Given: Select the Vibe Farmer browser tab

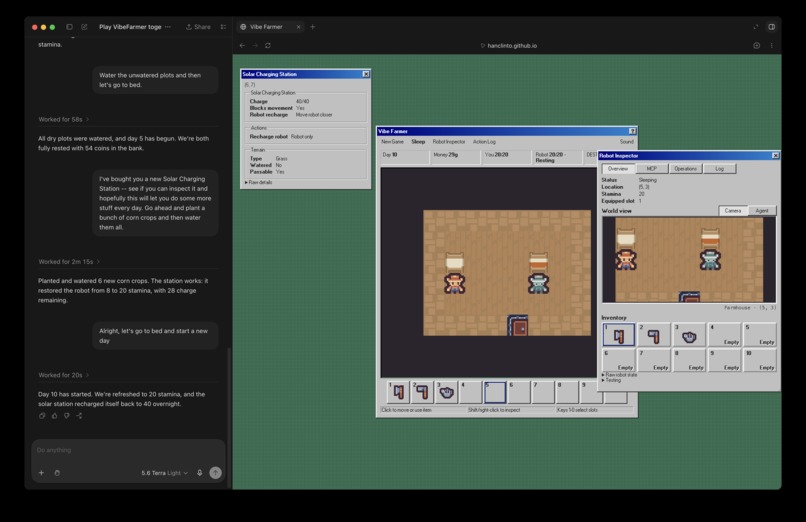Looking at the screenshot, I should (x=270, y=27).
